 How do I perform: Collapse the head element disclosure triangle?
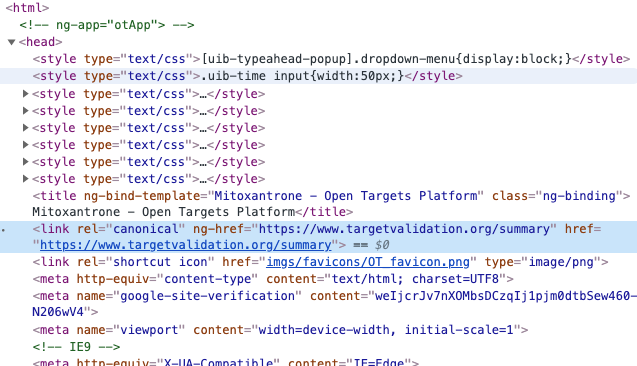click(11, 42)
